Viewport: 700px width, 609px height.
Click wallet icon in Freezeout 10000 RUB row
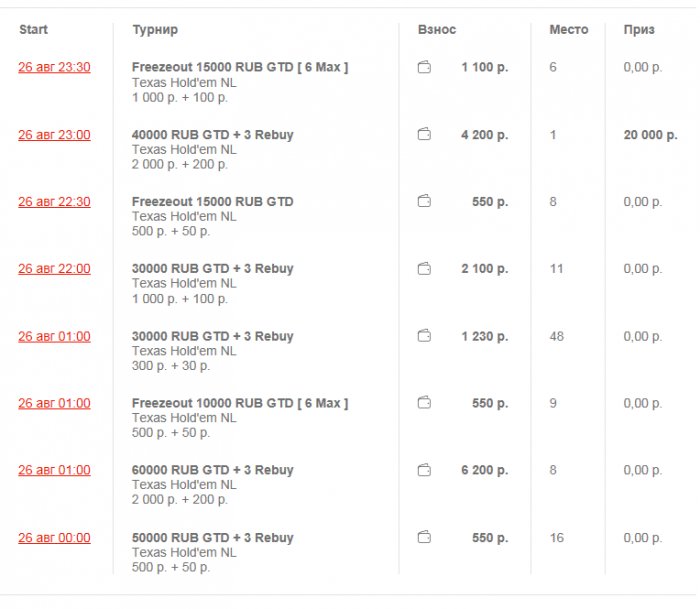click(424, 404)
